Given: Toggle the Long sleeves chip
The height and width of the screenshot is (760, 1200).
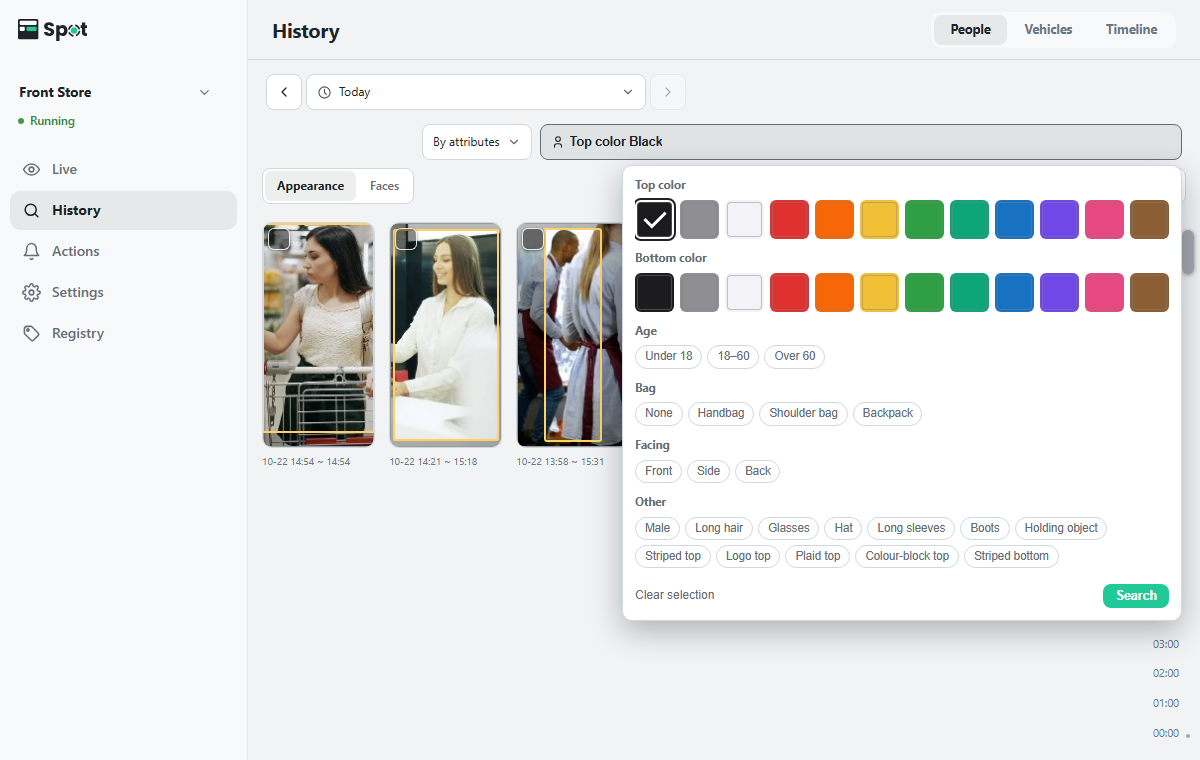Looking at the screenshot, I should point(911,528).
